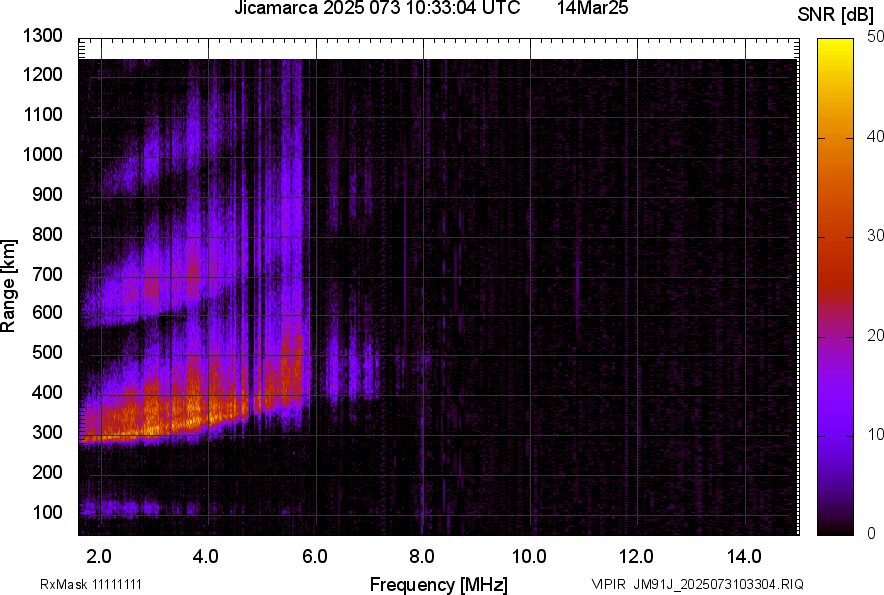The height and width of the screenshot is (595, 884).
Task: Click range tick label 1300
Action: (43, 36)
